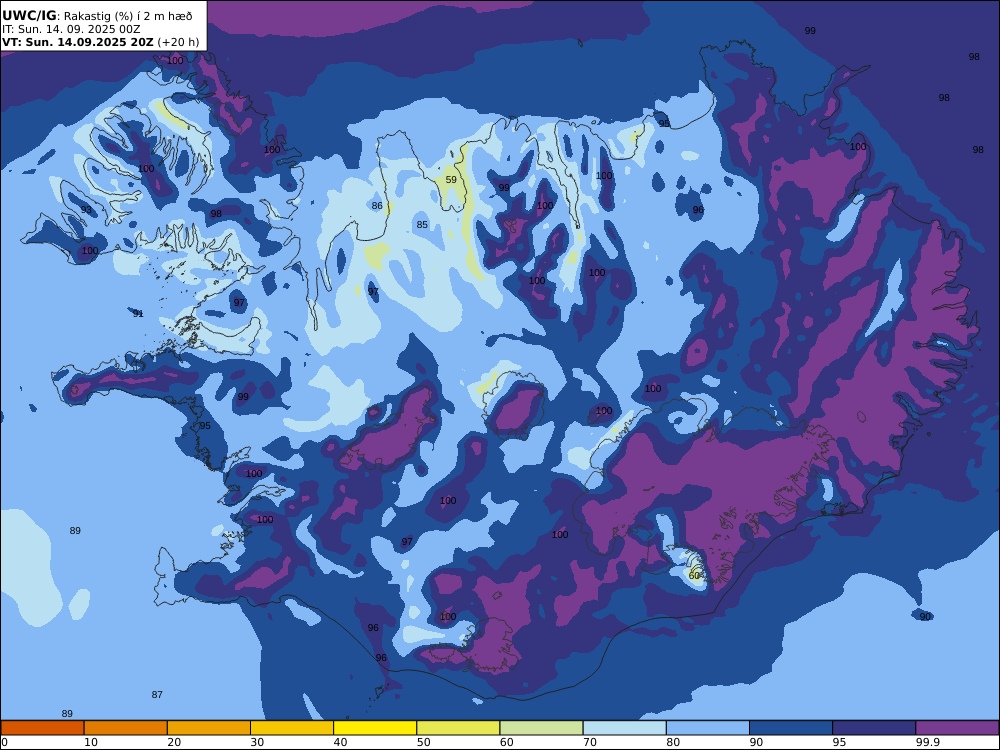
Task: Select the 'IT: Sun. 14. 09. 2025 00Z' line
Action: 71,29
